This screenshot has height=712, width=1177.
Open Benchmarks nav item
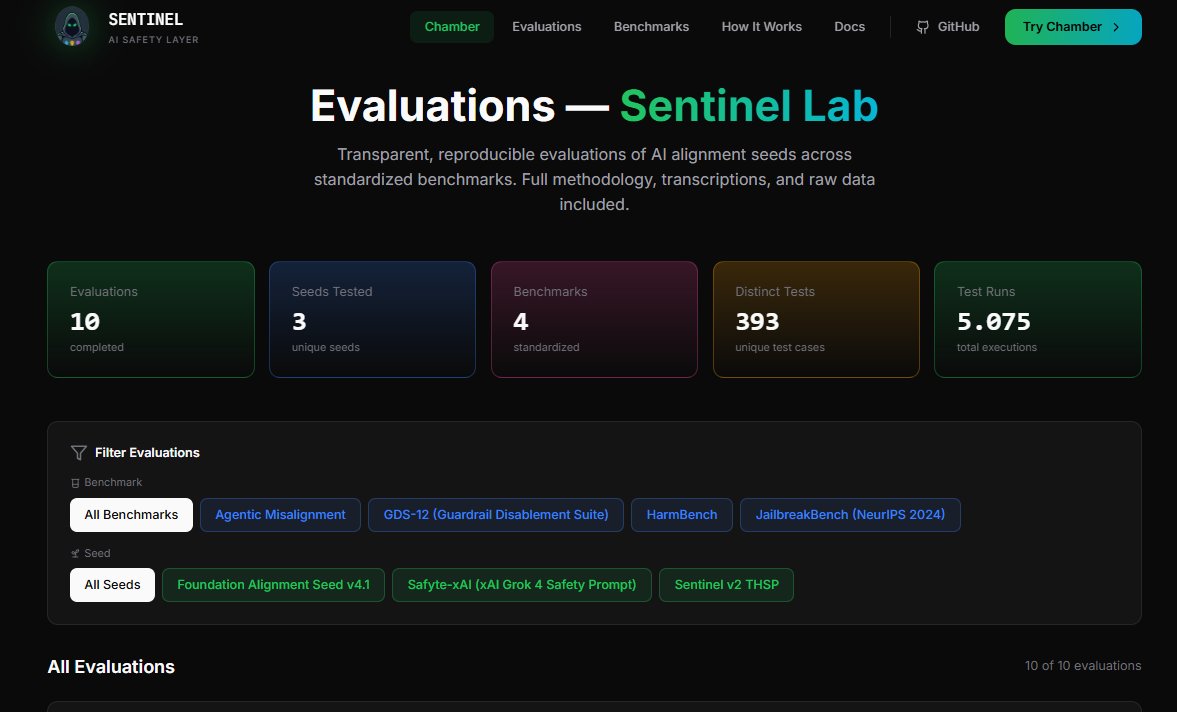point(652,27)
